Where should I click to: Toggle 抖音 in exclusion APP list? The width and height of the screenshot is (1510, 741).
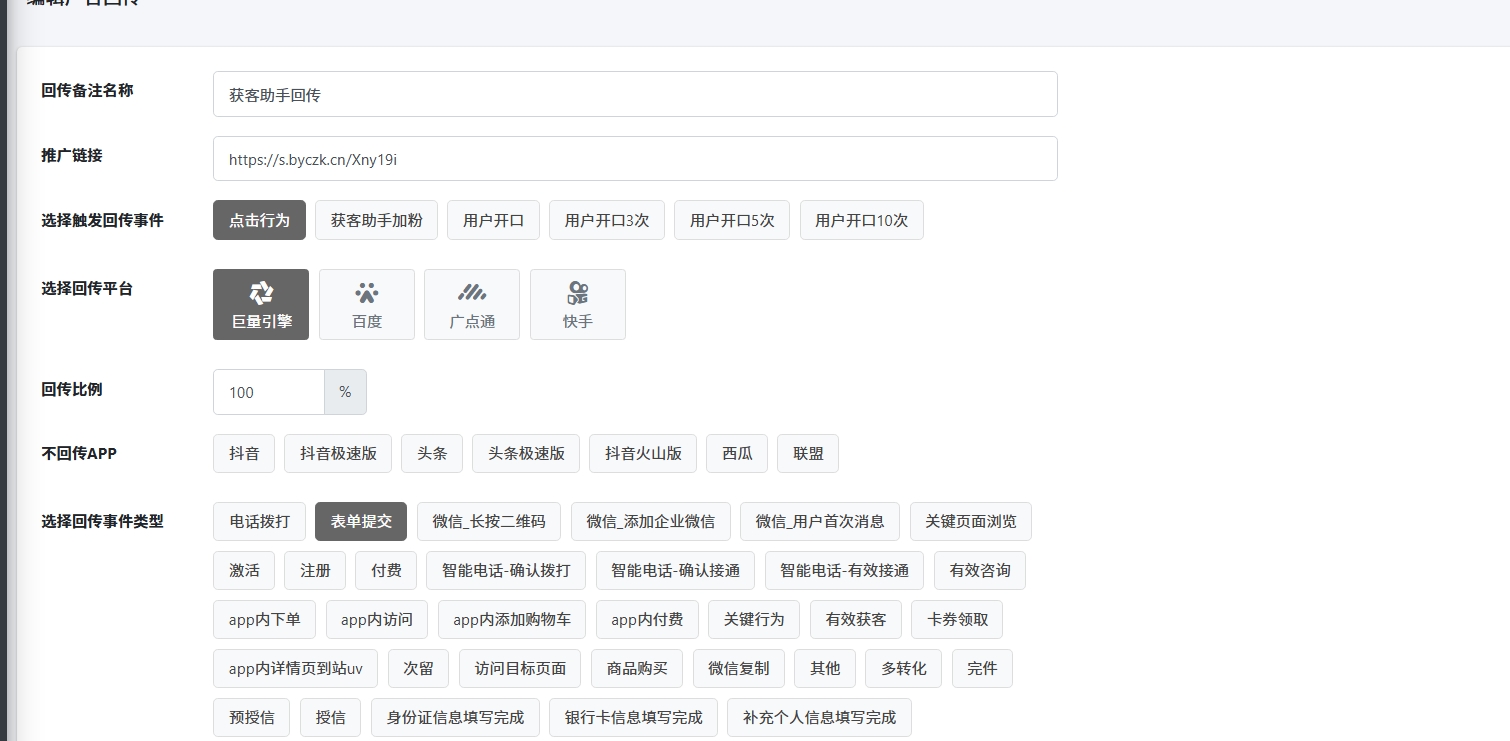click(244, 453)
